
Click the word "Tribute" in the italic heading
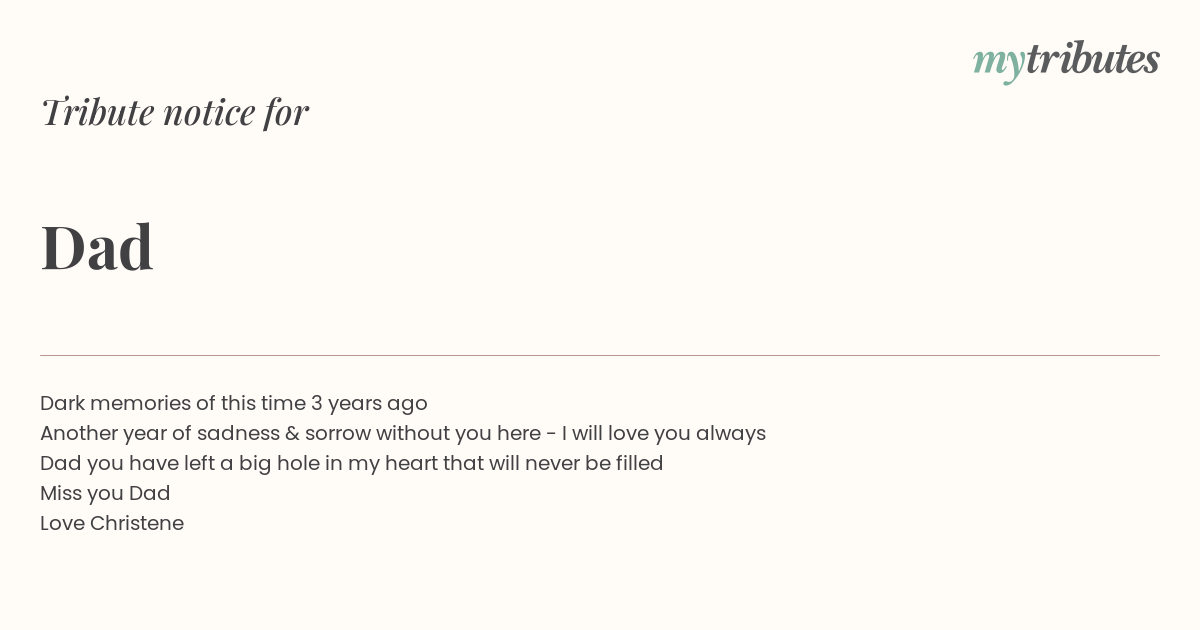pyautogui.click(x=98, y=112)
